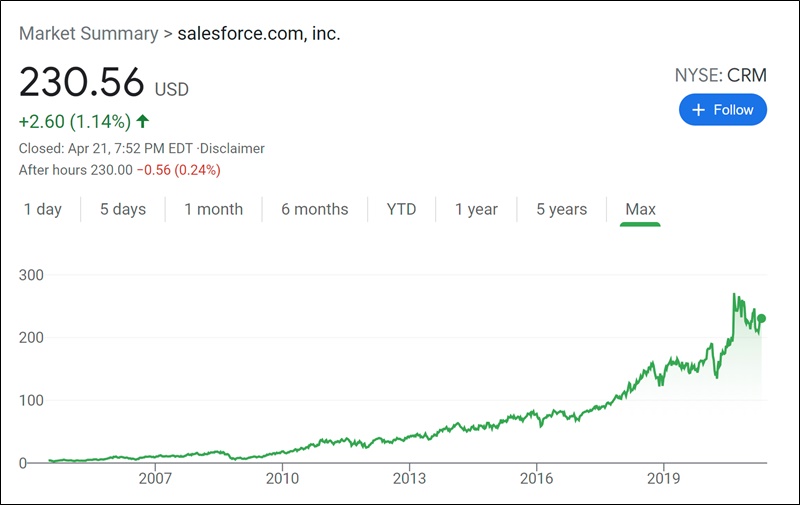Click the 230.56 stock price
Screen dimensions: 800x505
[82, 82]
